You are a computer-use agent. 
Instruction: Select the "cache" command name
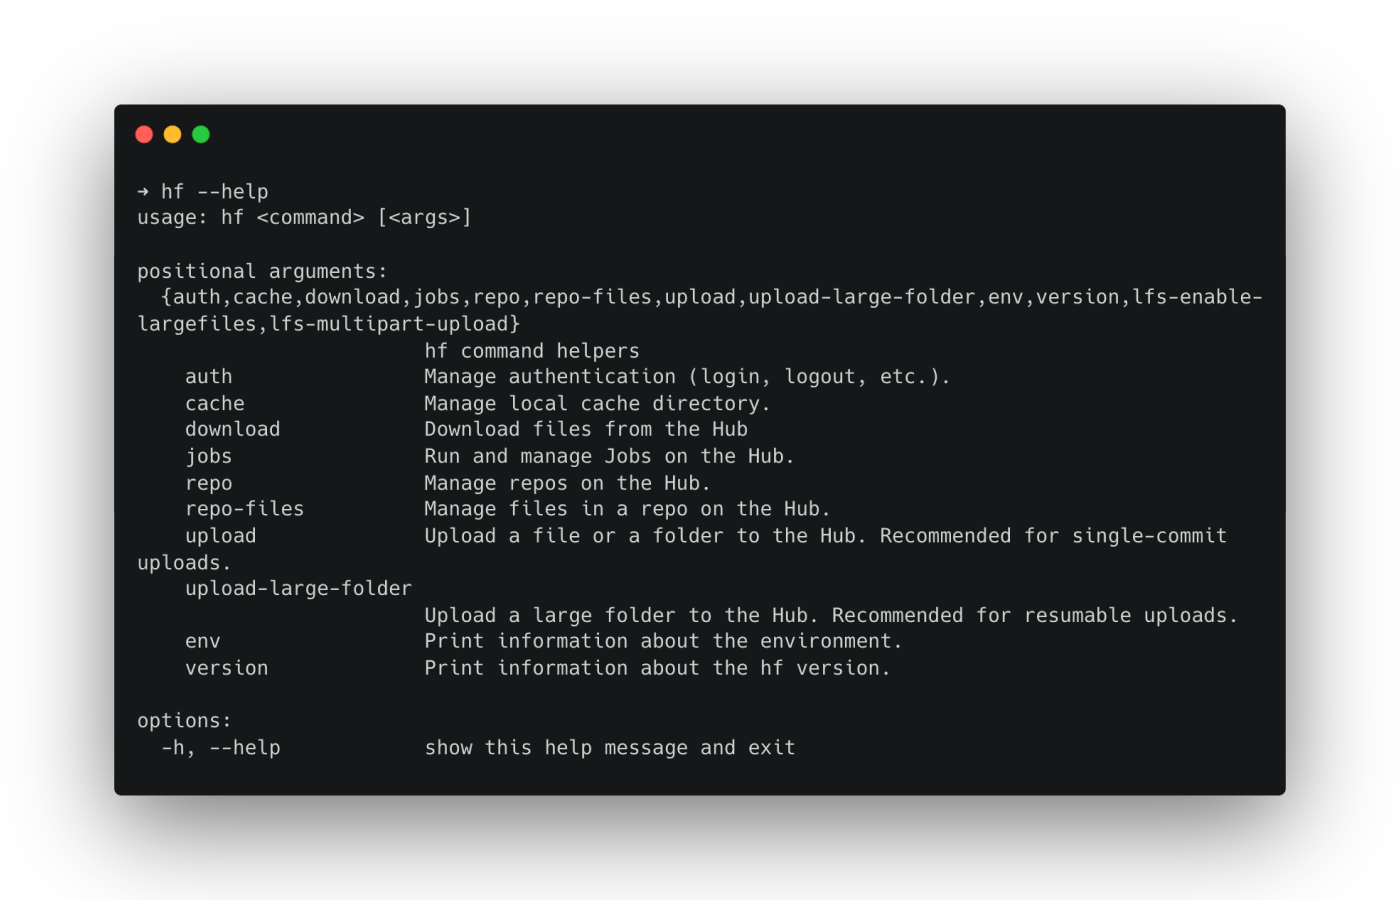[215, 403]
